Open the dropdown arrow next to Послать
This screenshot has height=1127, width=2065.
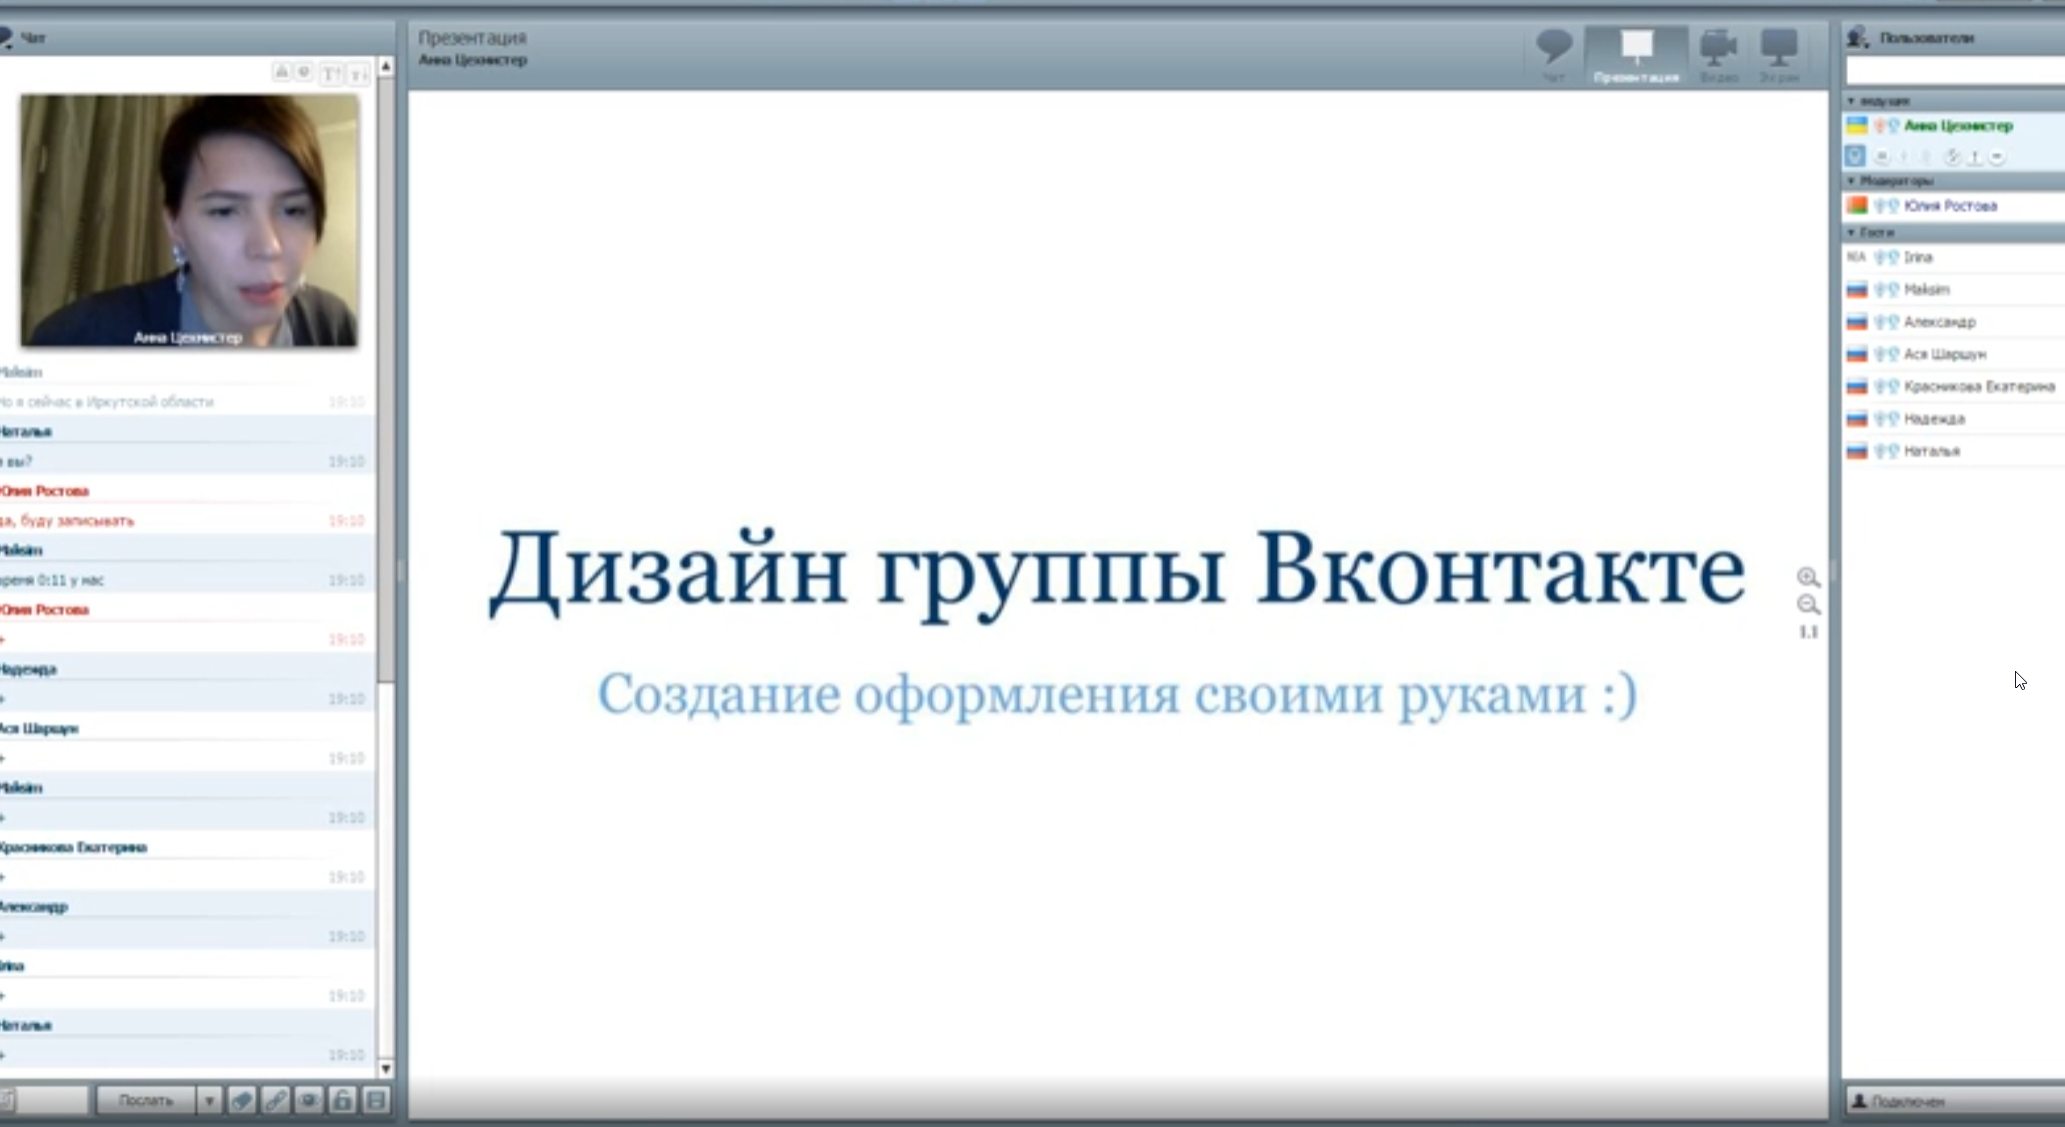point(209,1100)
